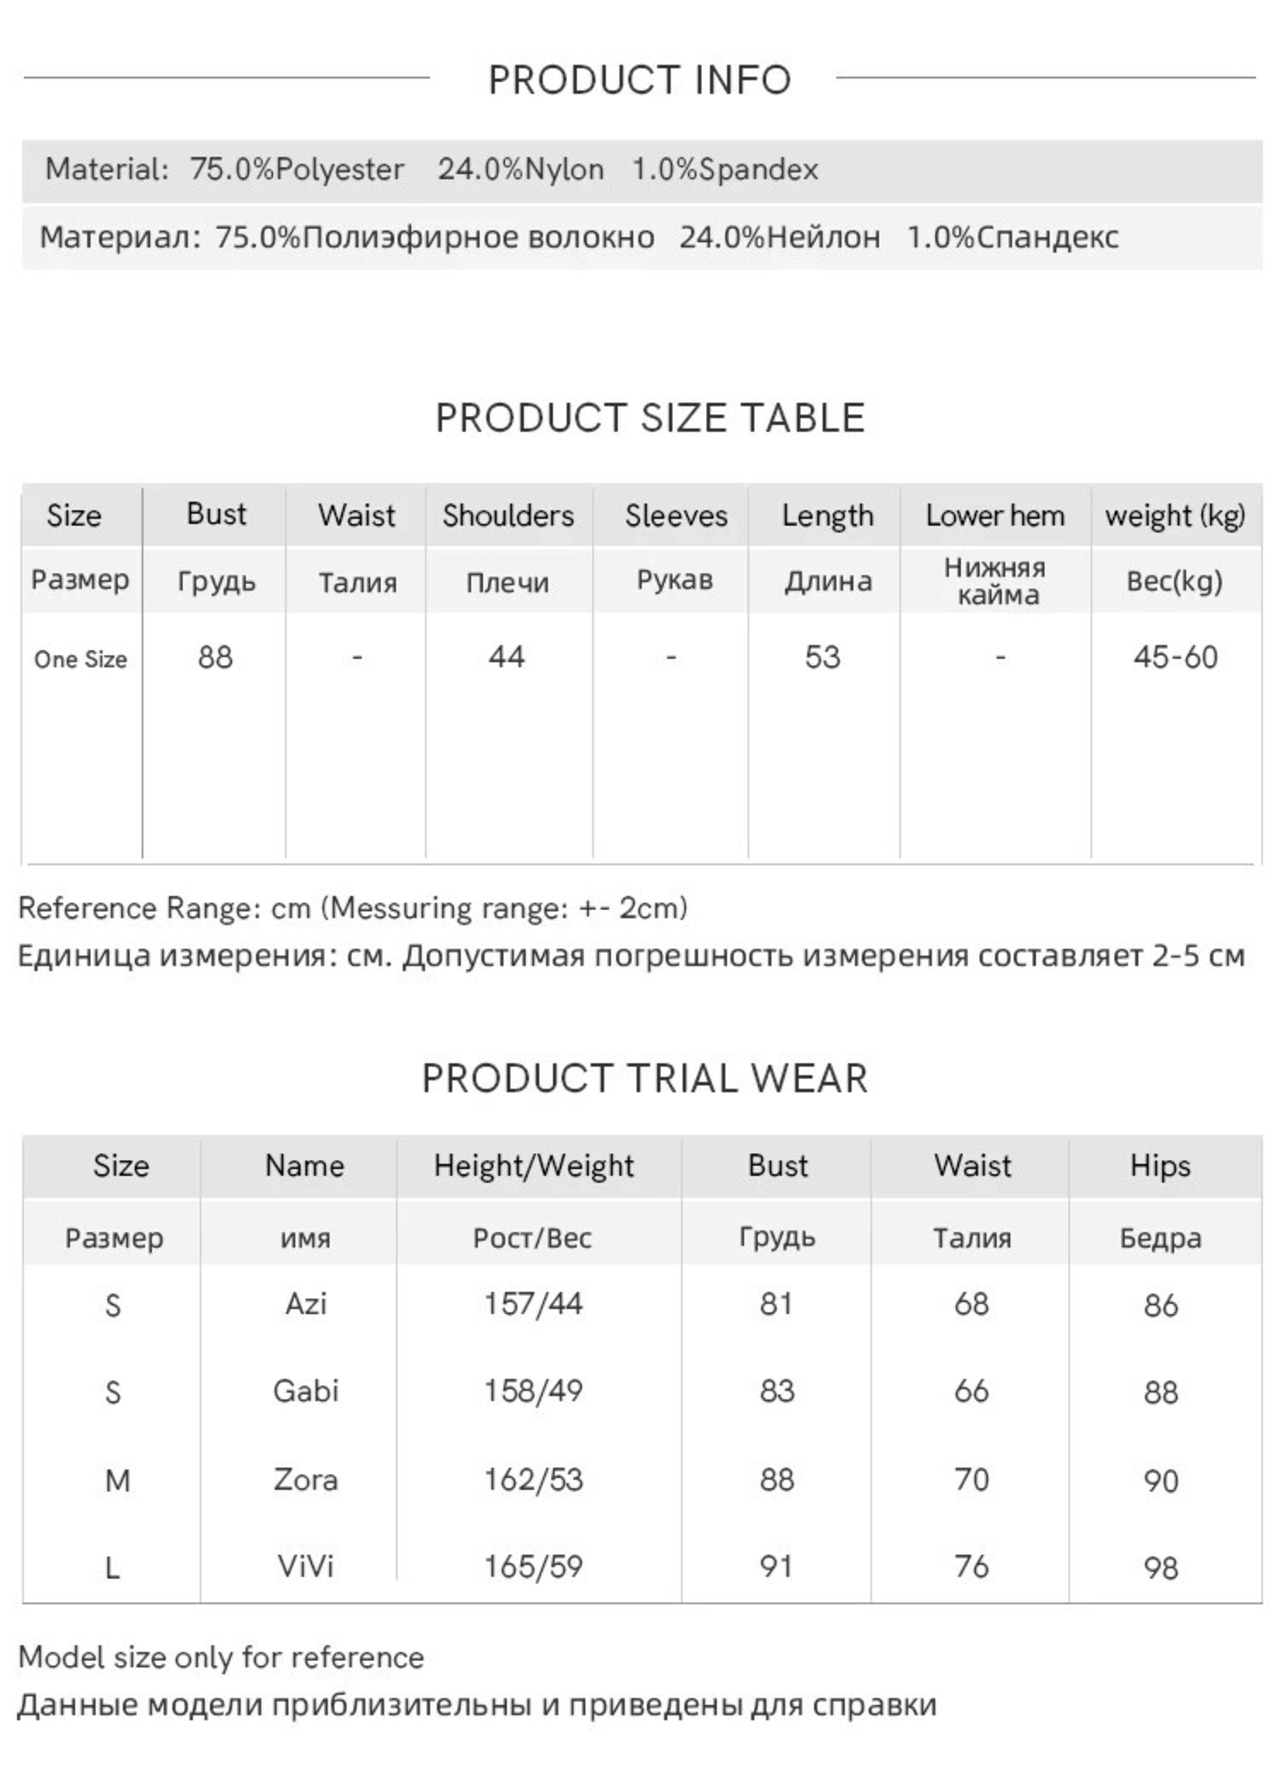Click the Shoulders column header

(508, 516)
